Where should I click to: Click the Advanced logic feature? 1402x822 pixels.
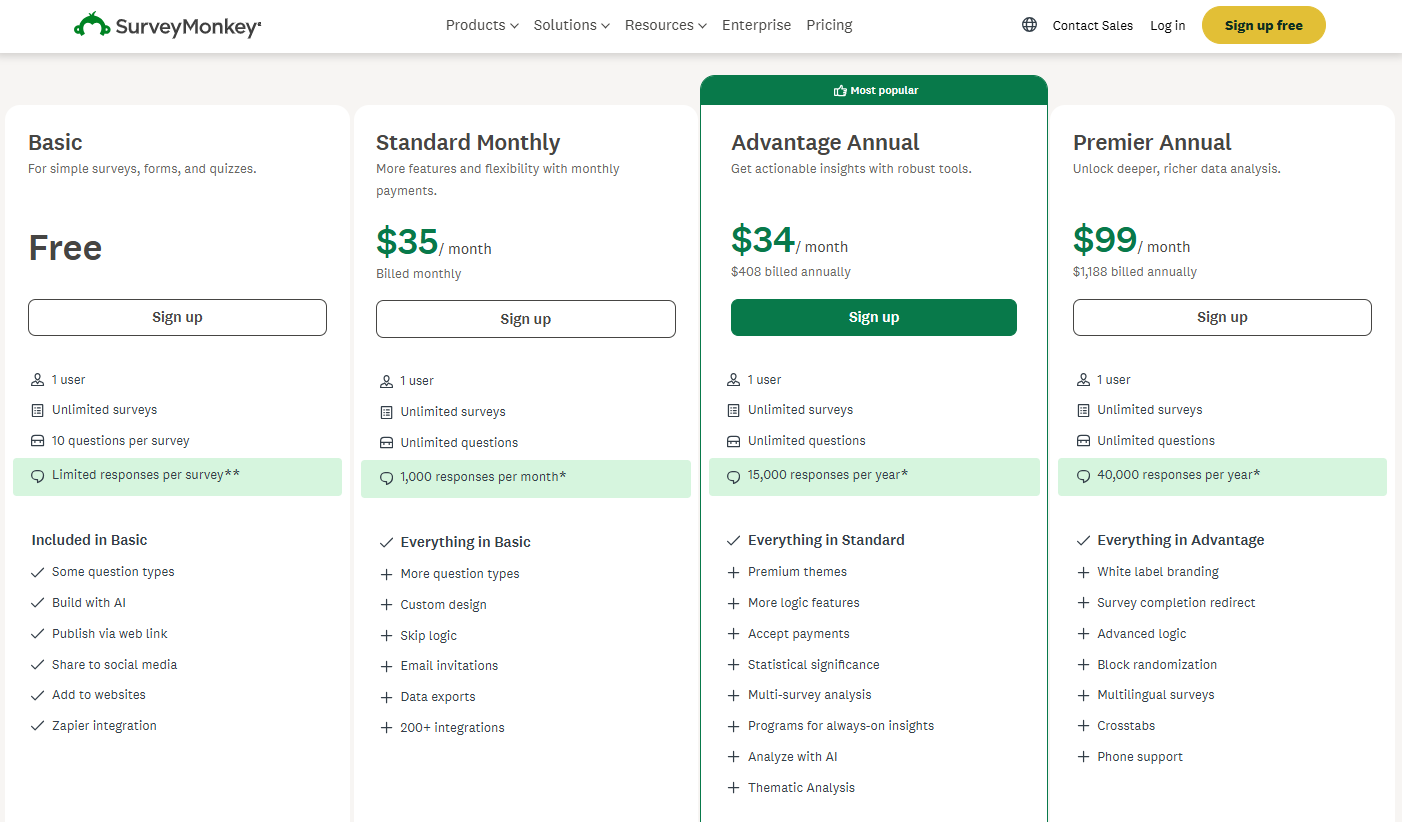[x=1142, y=634]
